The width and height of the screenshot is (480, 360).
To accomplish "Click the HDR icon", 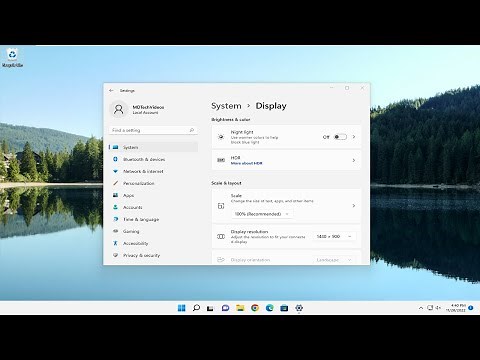I will click(221, 160).
